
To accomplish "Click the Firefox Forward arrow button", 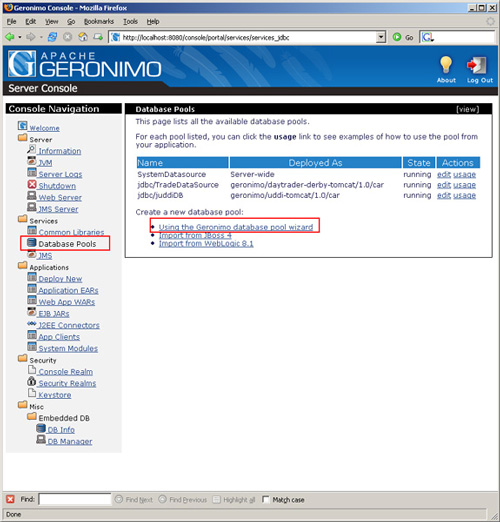I will pos(30,37).
